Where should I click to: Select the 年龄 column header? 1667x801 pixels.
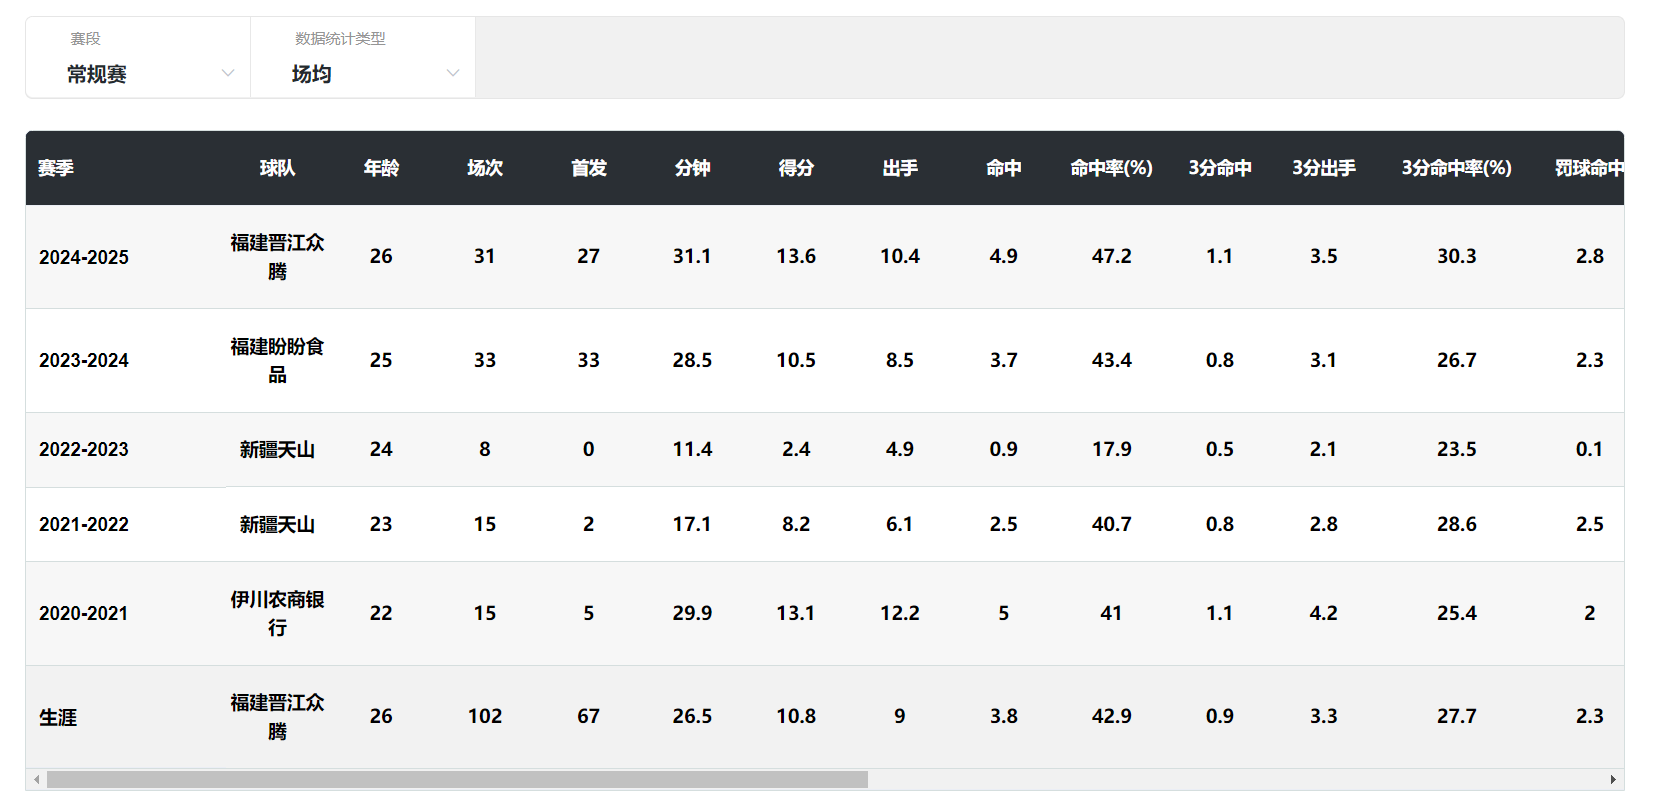[381, 168]
